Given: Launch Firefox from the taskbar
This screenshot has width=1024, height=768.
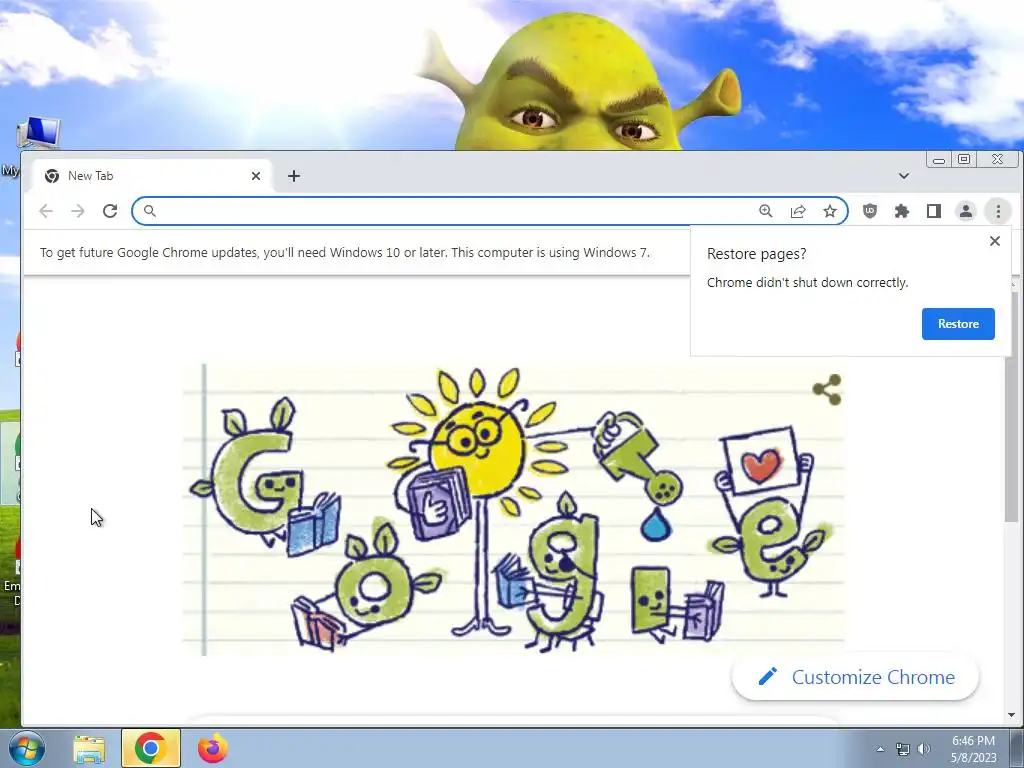Looking at the screenshot, I should [x=213, y=748].
